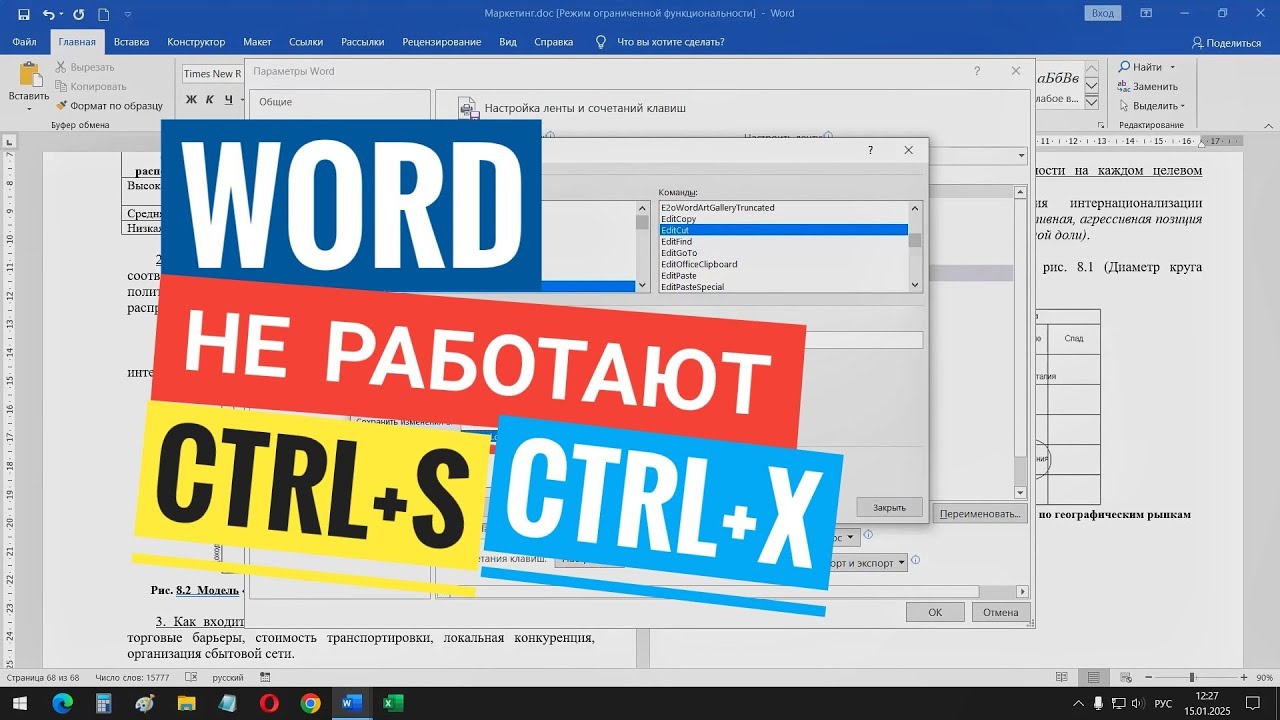Click the Поделиться share button

coord(1226,43)
